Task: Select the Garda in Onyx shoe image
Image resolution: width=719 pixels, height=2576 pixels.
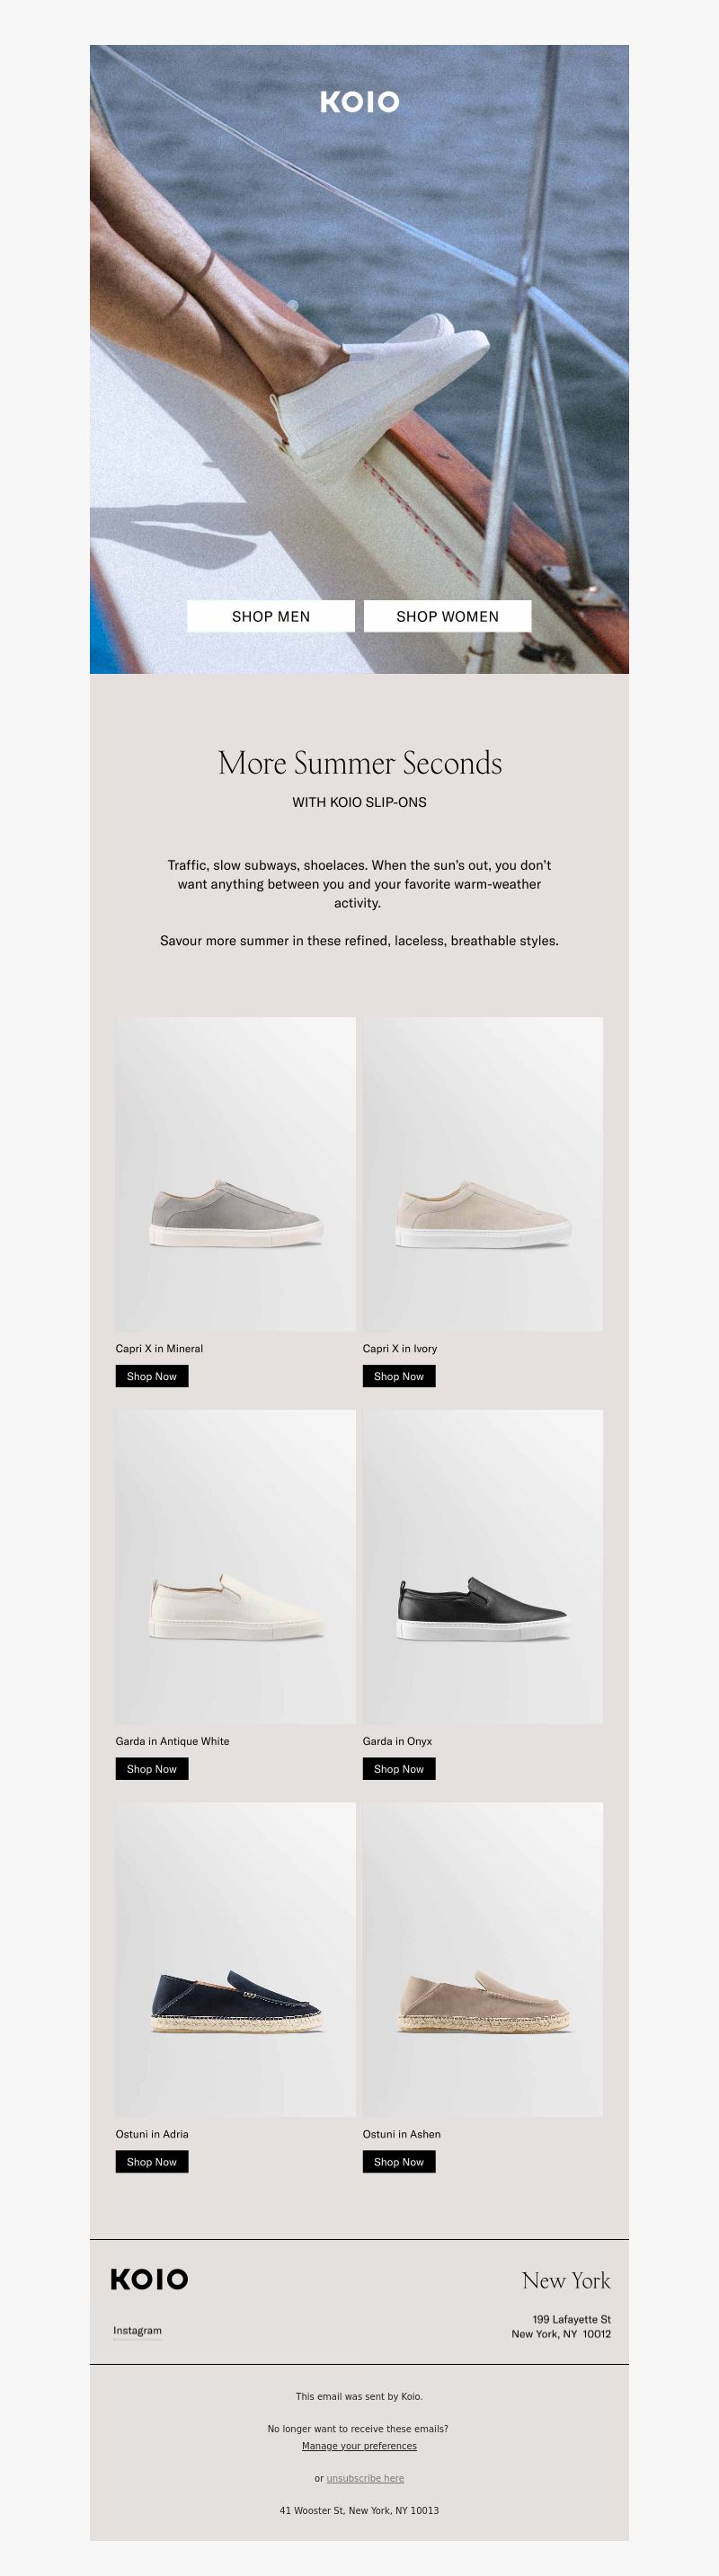Action: 482,1567
